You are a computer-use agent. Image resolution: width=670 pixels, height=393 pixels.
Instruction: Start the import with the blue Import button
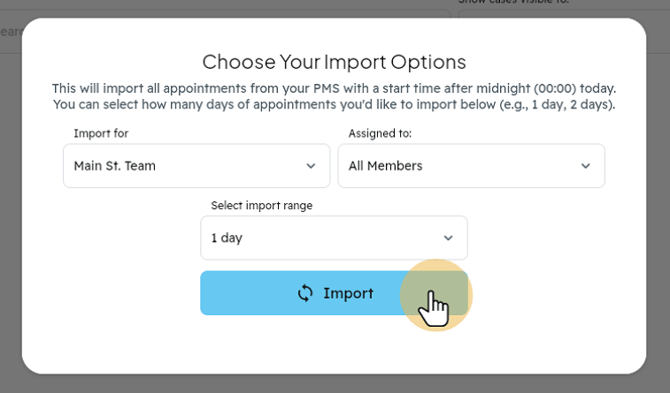pyautogui.click(x=334, y=293)
